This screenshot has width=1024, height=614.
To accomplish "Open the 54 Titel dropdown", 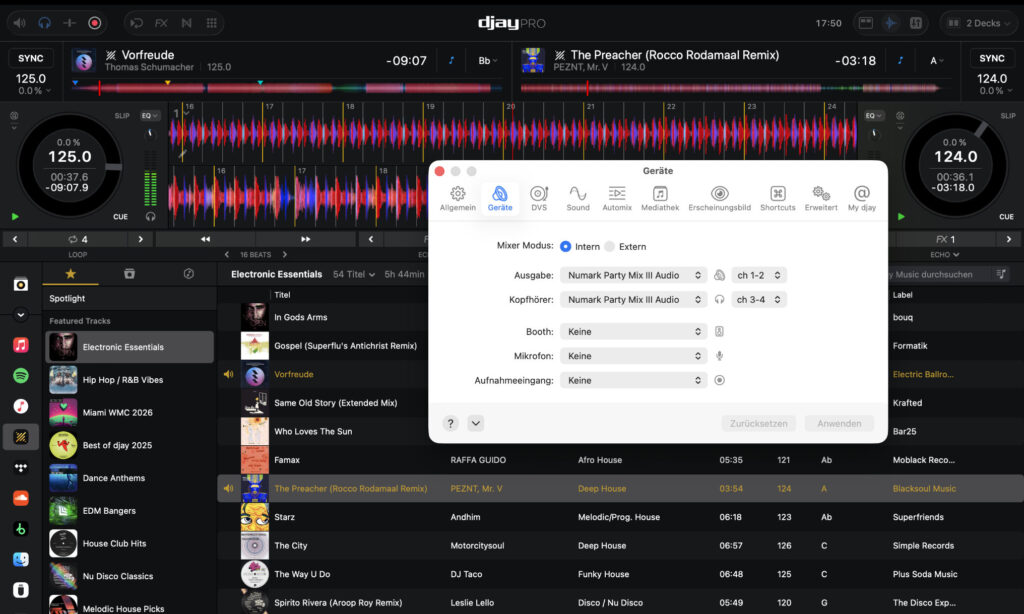I will click(x=354, y=274).
